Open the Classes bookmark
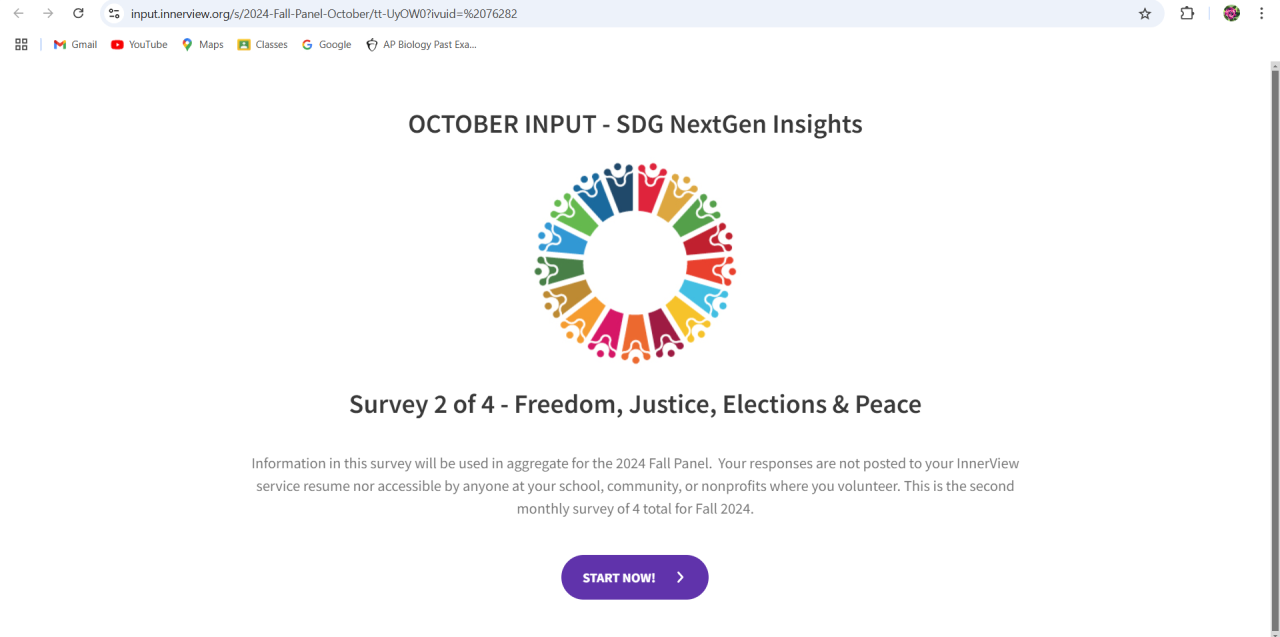The image size is (1280, 637). (x=262, y=45)
